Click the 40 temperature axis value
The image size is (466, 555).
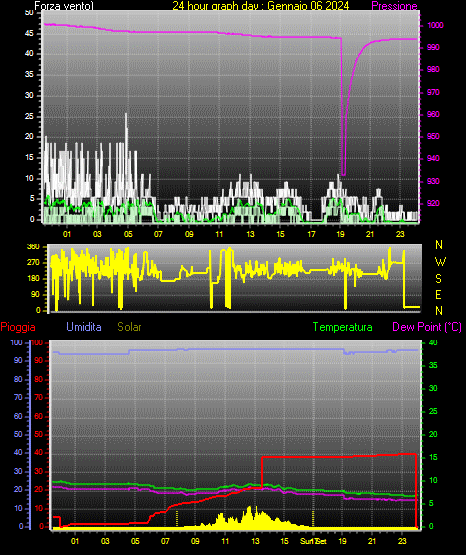pos(433,342)
